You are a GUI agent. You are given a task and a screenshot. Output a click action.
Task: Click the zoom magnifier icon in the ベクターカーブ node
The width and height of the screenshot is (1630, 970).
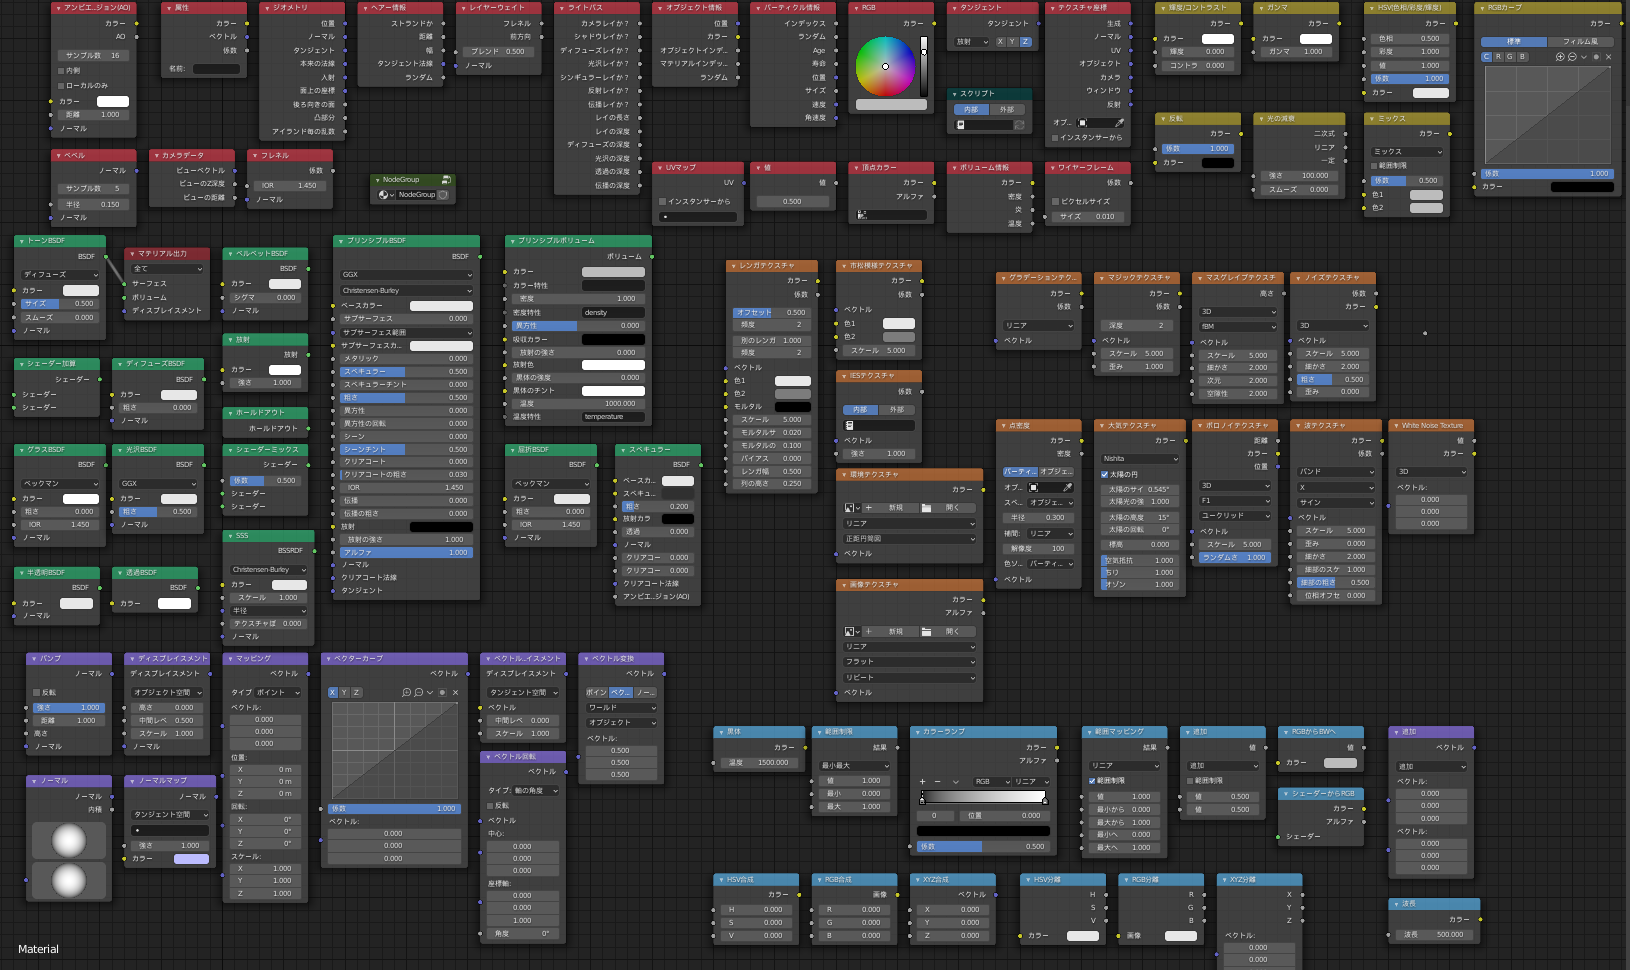[408, 693]
